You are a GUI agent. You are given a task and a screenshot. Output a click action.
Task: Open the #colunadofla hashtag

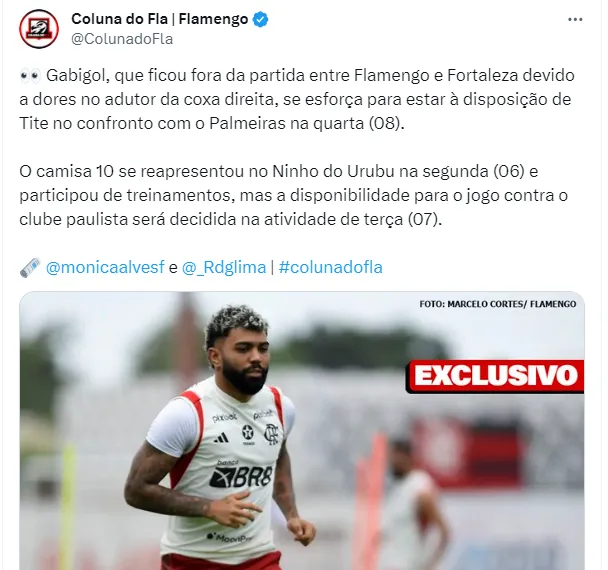[330, 268]
